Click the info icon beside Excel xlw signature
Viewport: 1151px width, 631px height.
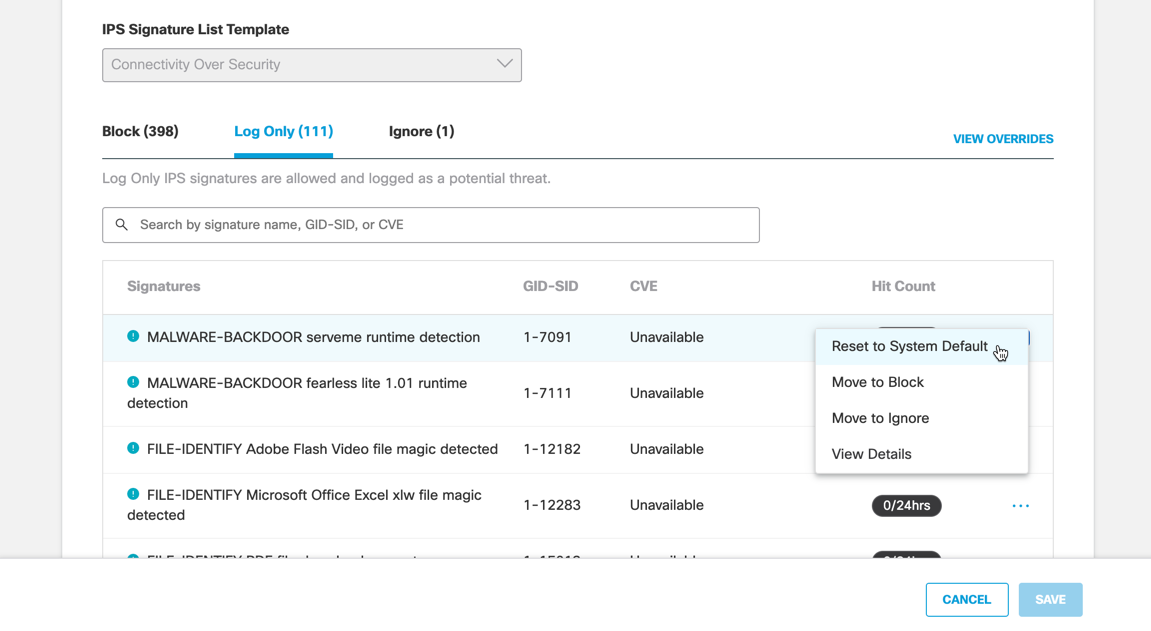click(x=133, y=495)
